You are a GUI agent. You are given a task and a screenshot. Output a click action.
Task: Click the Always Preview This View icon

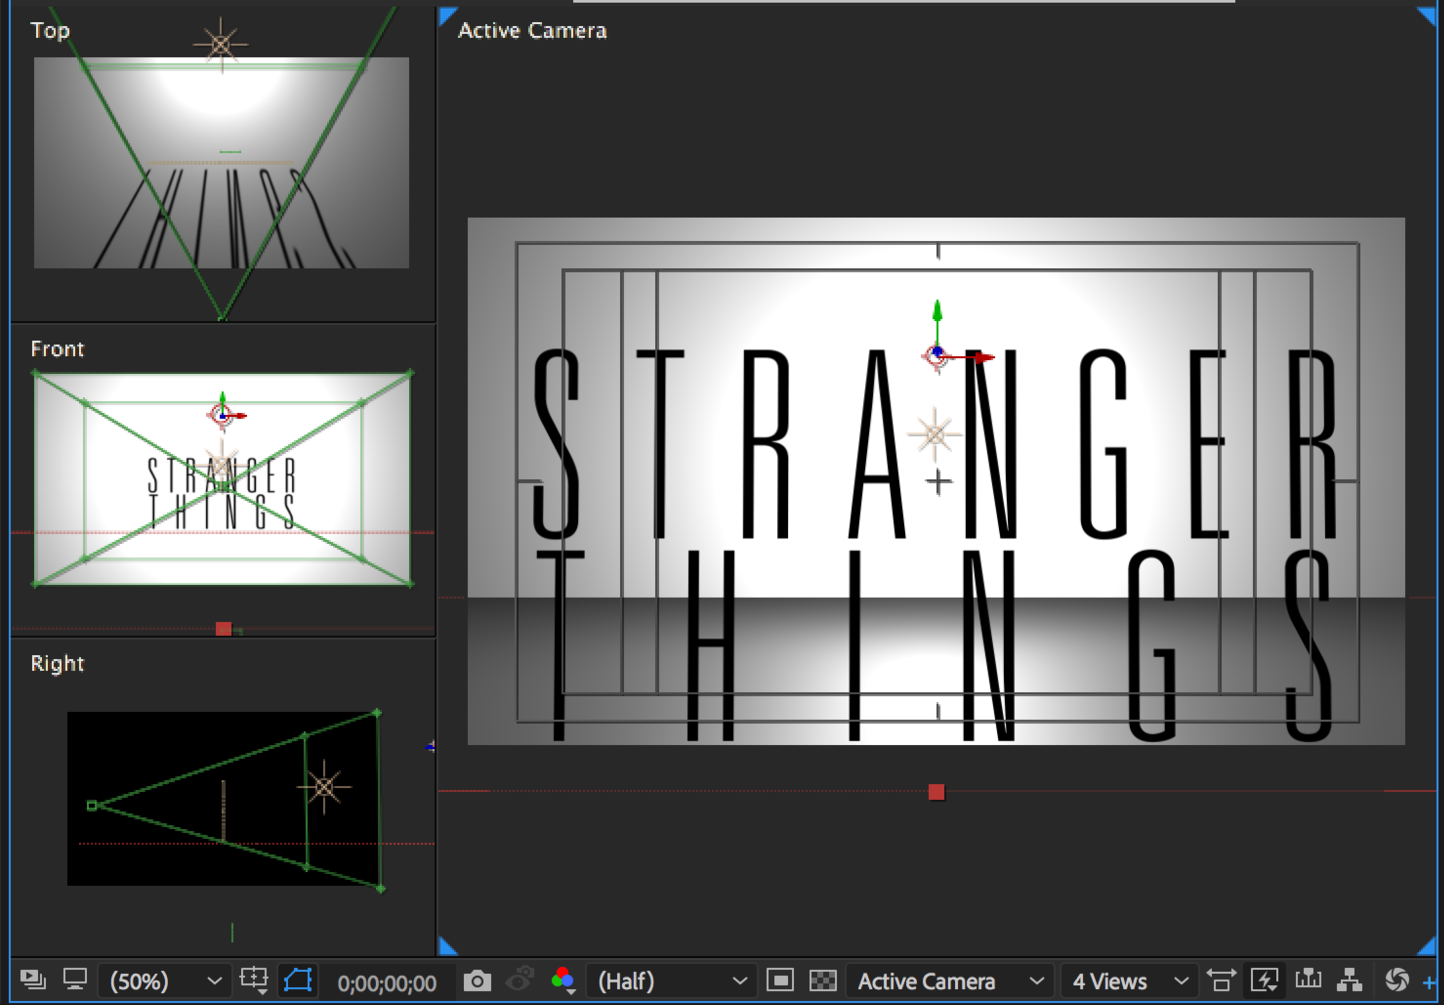pyautogui.click(x=33, y=980)
